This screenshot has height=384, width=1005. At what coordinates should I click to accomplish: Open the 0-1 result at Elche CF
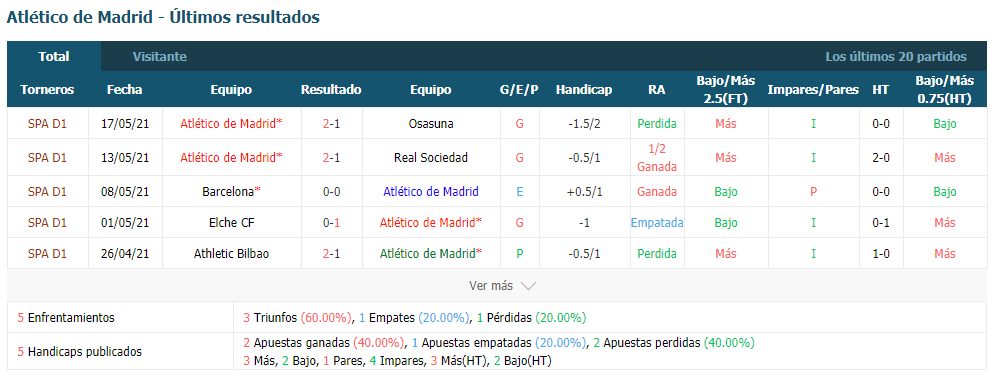331,222
